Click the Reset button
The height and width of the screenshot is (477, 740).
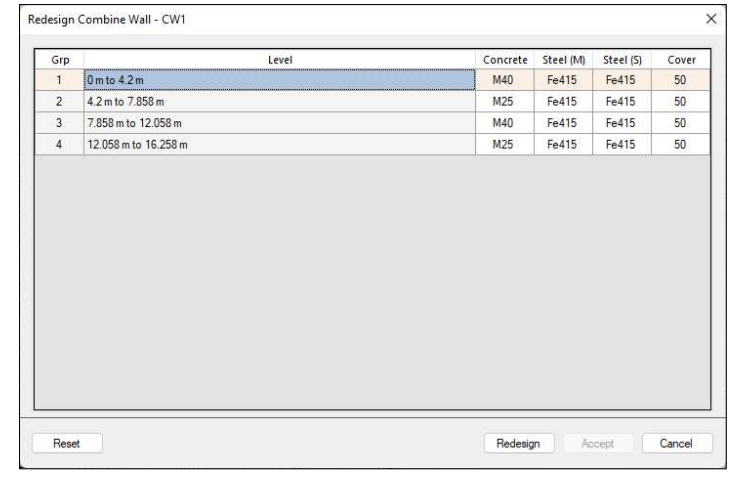point(67,443)
